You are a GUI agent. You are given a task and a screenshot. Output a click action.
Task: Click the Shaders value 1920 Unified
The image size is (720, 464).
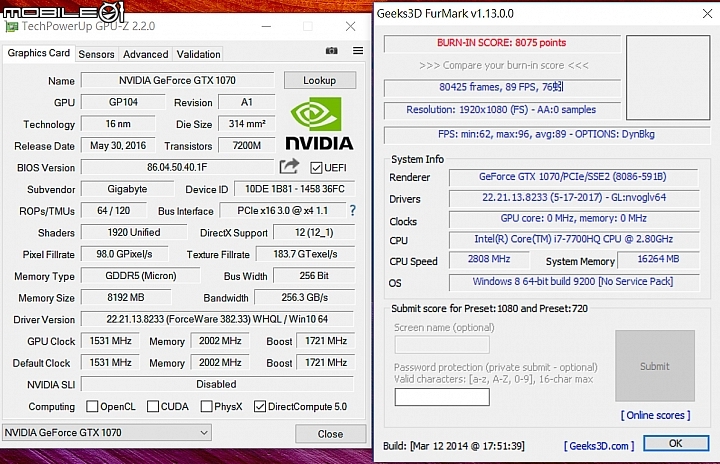[x=134, y=232]
